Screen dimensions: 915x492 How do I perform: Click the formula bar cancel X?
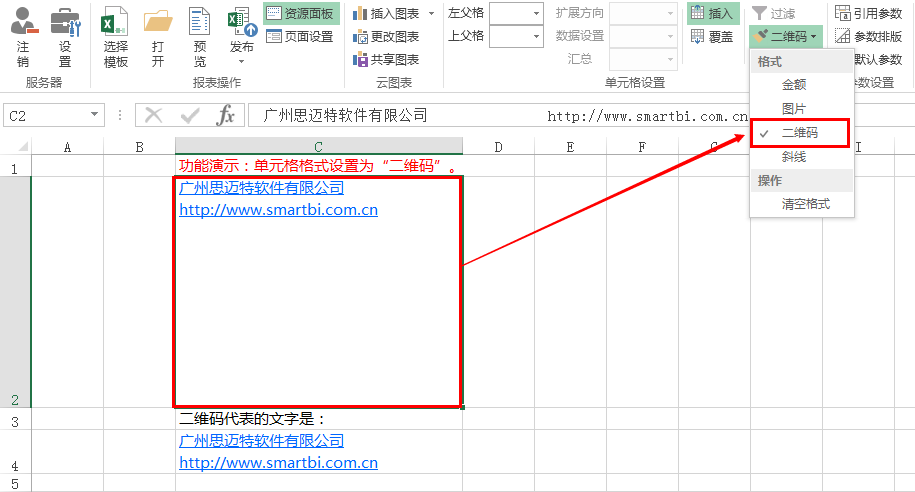153,115
